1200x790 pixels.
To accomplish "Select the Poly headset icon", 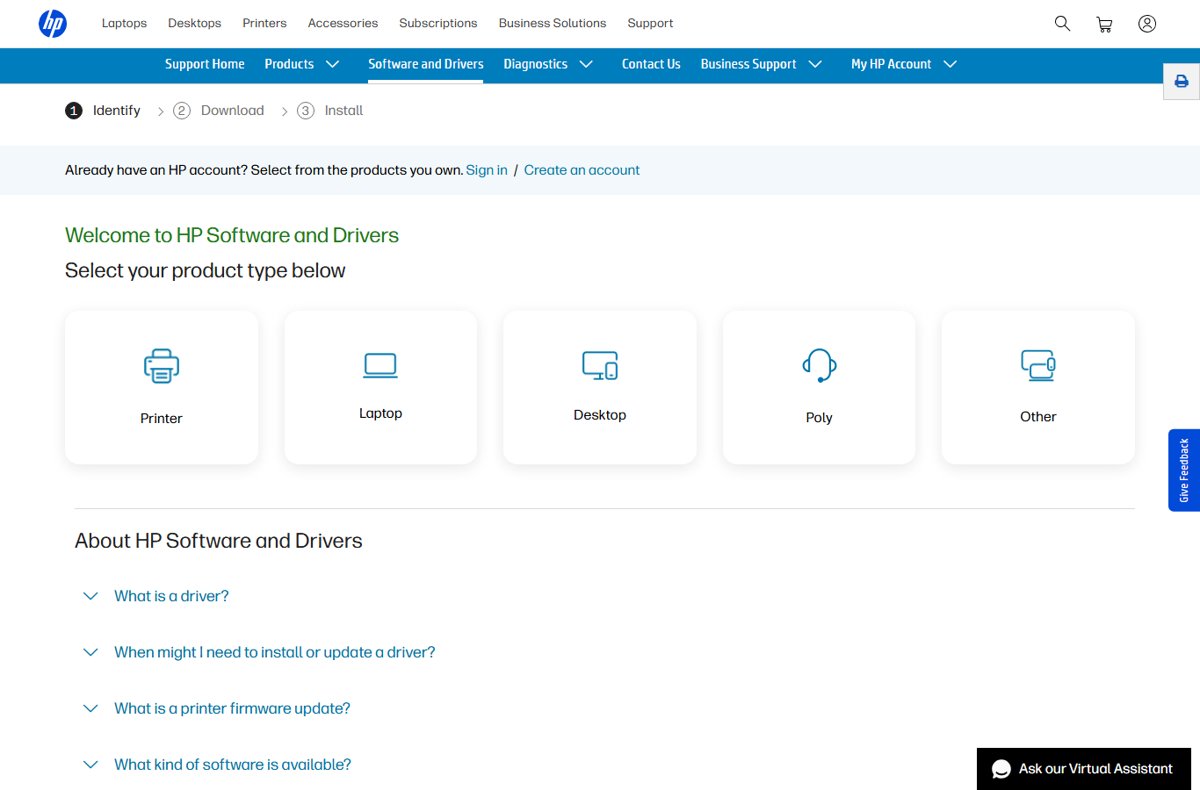I will coord(819,366).
